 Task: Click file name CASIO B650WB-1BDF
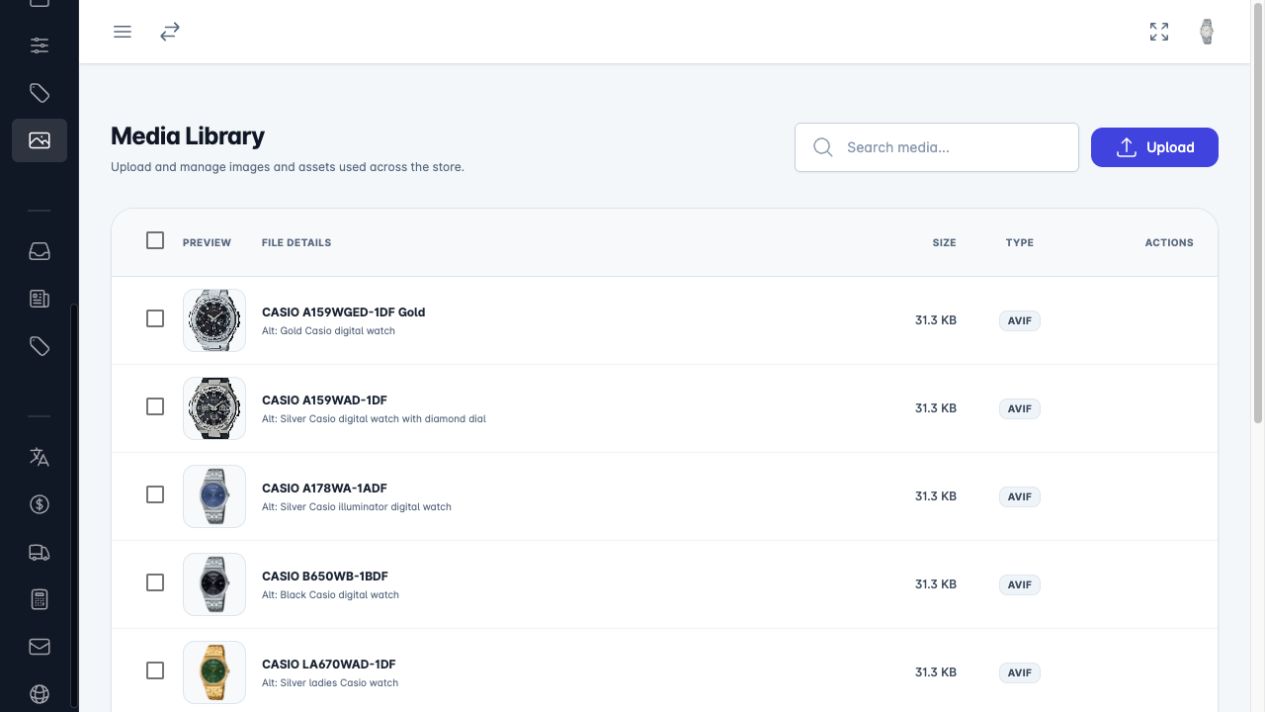pos(325,576)
